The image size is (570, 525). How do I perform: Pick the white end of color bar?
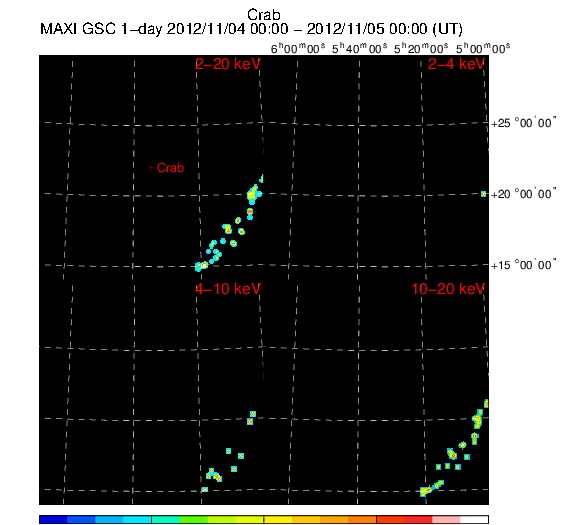pyautogui.click(x=474, y=519)
